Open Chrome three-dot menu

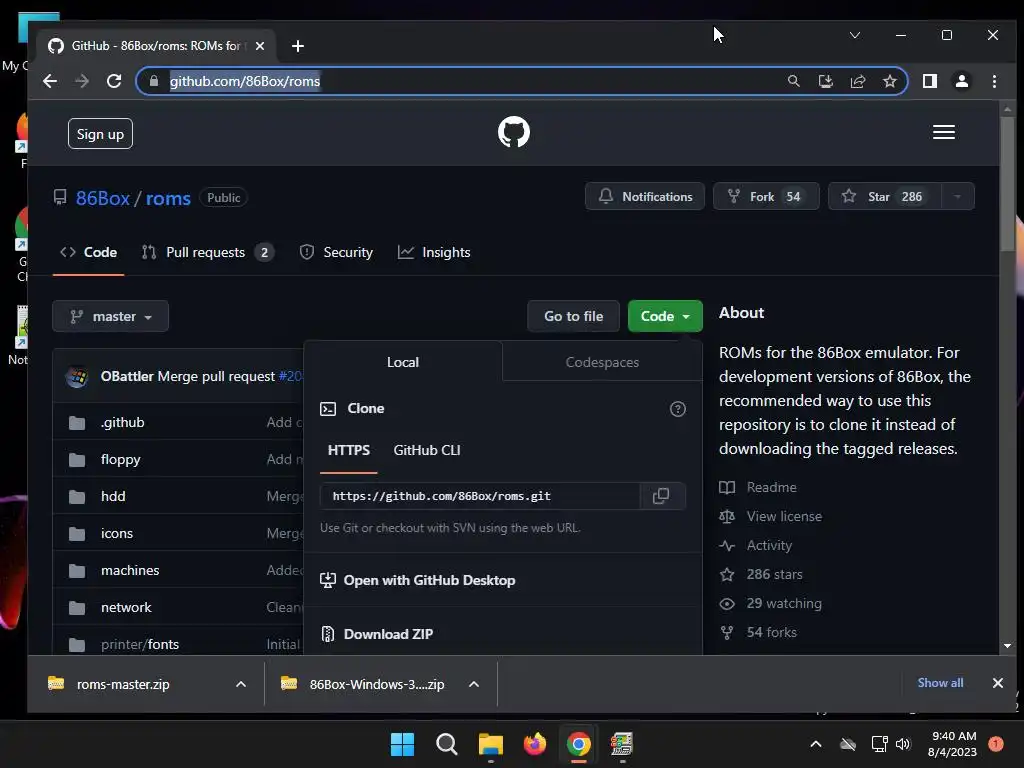(994, 81)
